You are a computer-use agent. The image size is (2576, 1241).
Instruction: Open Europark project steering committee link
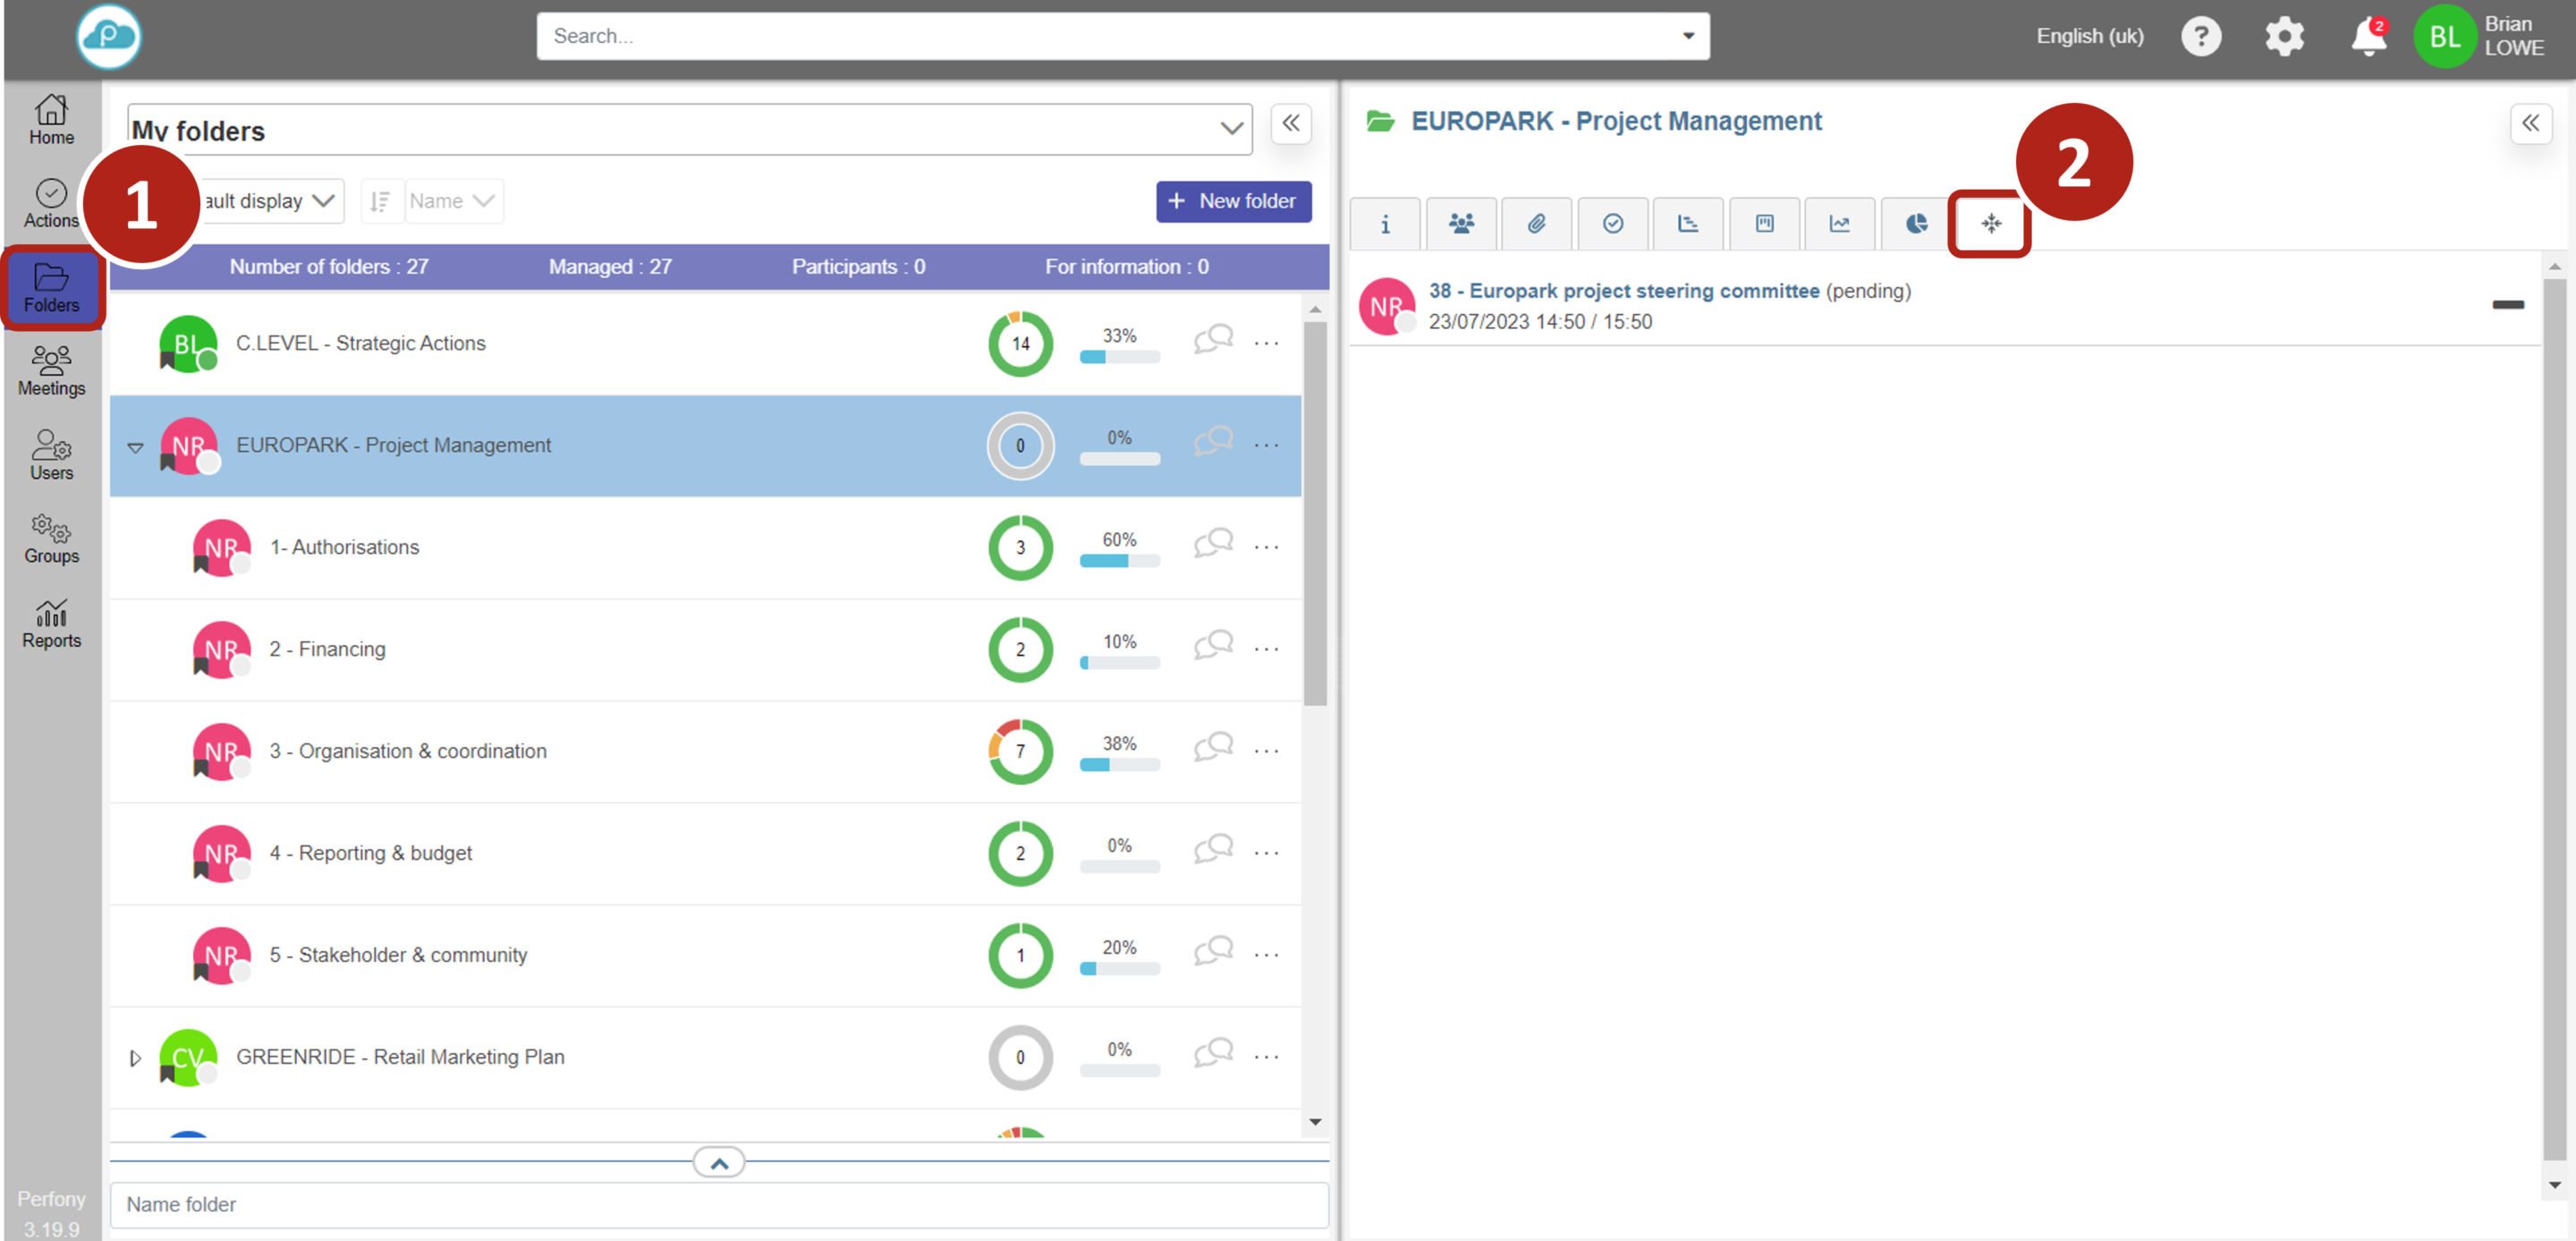tap(1623, 291)
